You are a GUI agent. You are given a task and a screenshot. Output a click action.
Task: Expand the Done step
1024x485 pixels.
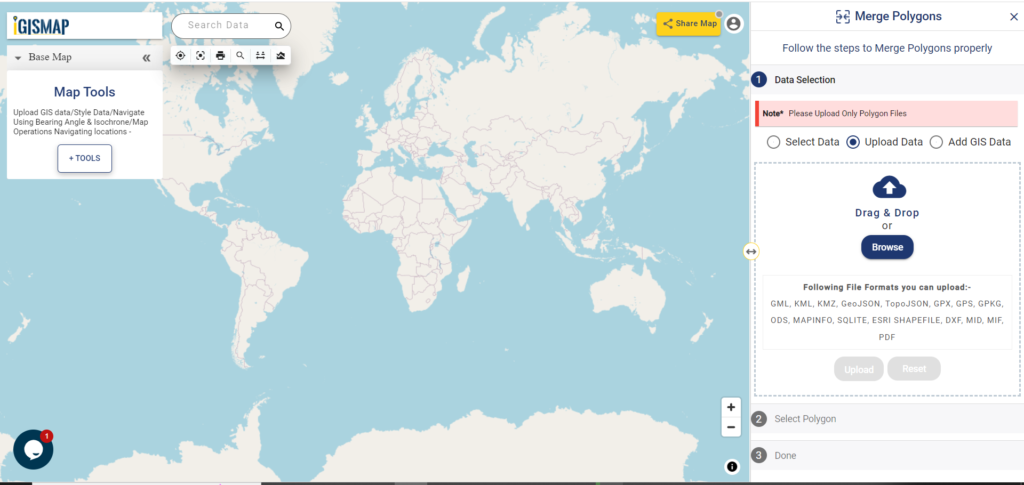tap(886, 456)
